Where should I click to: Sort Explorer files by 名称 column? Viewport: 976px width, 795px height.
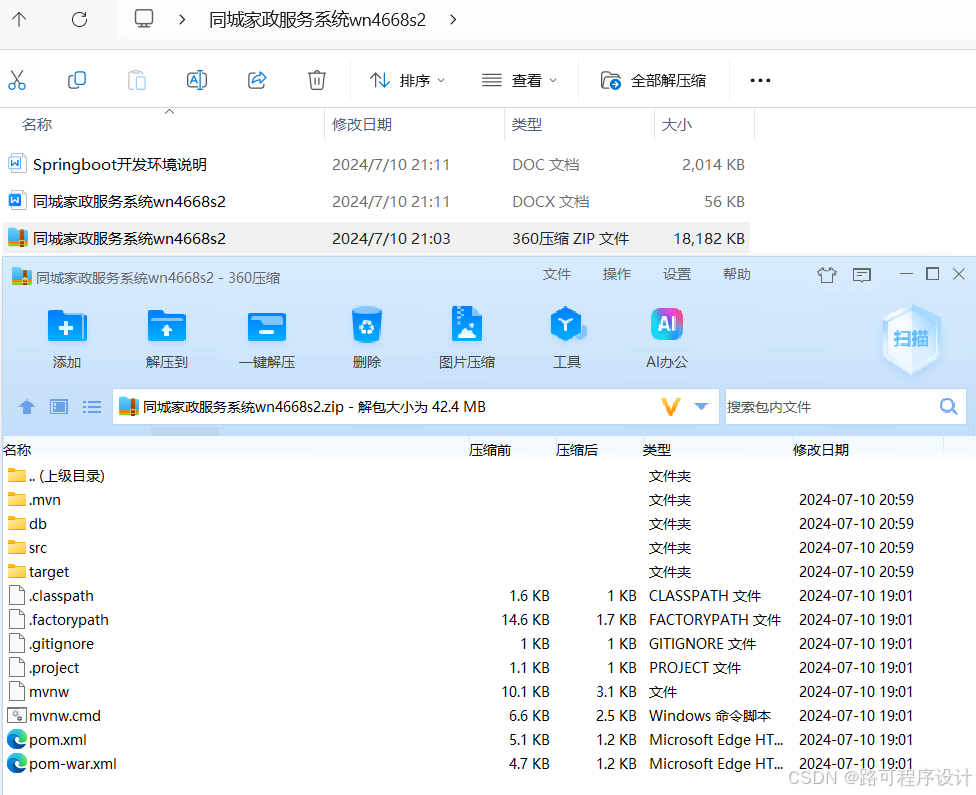point(37,125)
